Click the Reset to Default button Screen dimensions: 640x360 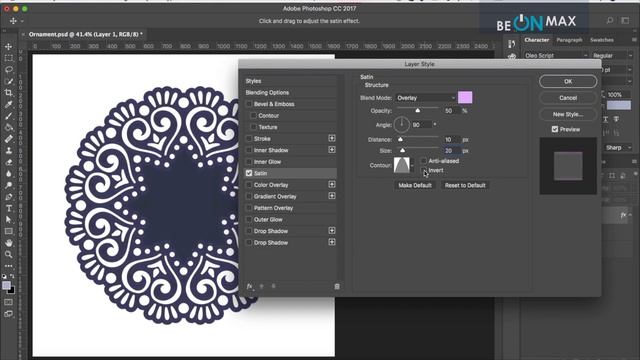click(x=465, y=185)
